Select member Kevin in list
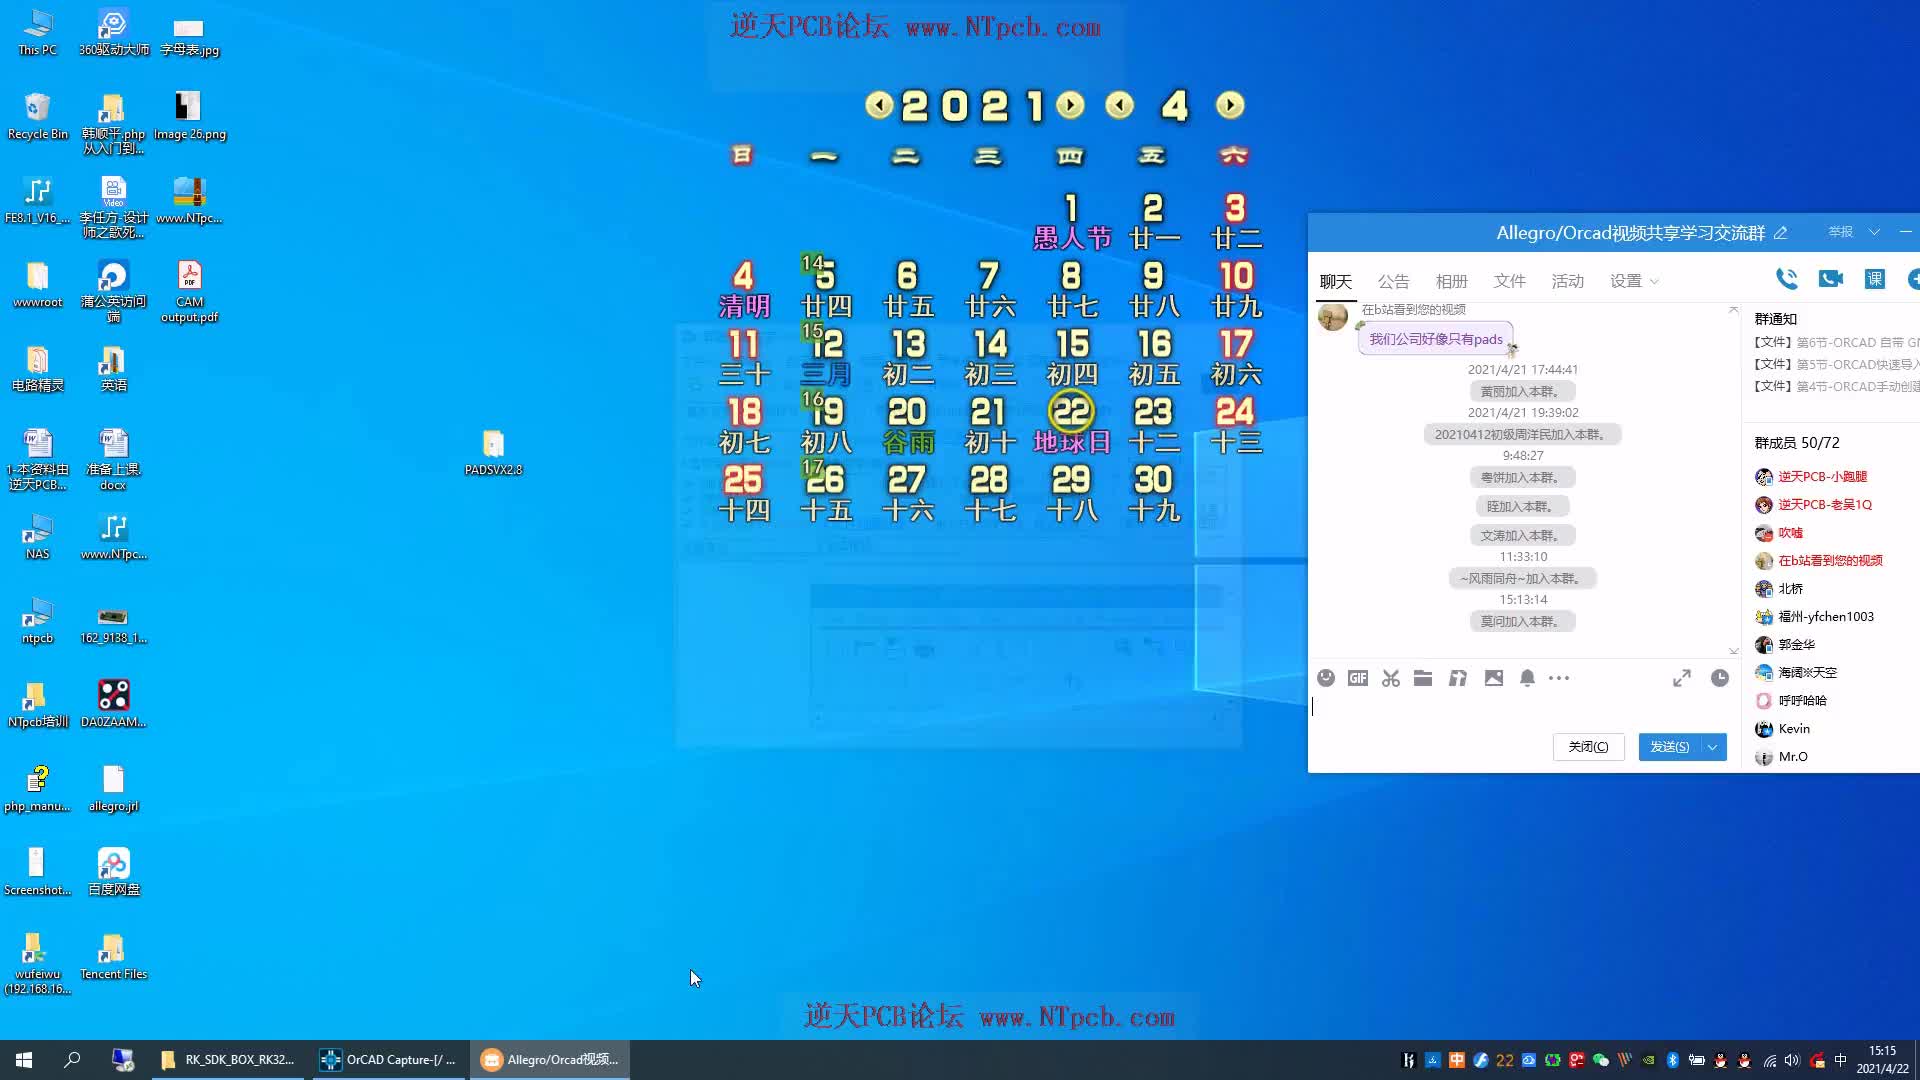Viewport: 1920px width, 1080px height. pos(1793,729)
